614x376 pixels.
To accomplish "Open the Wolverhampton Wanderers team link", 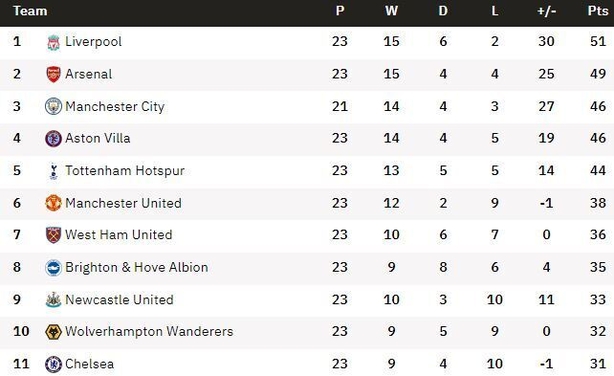I will click(x=149, y=331).
